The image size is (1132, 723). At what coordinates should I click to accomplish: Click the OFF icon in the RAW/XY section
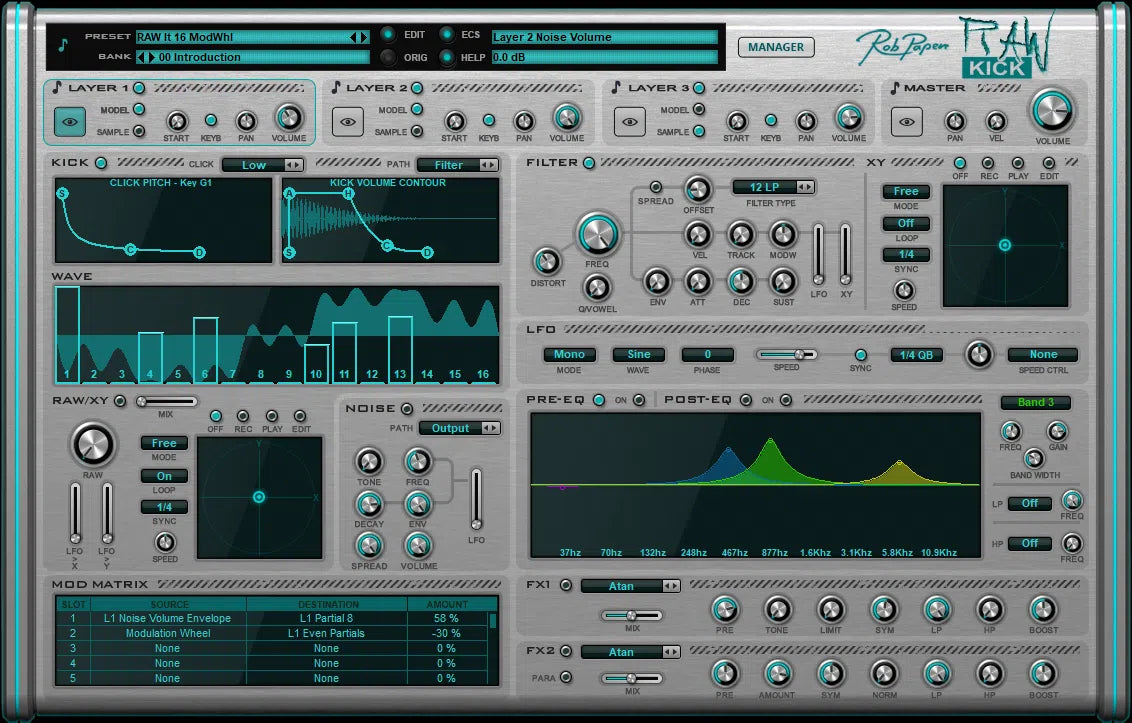pyautogui.click(x=215, y=416)
